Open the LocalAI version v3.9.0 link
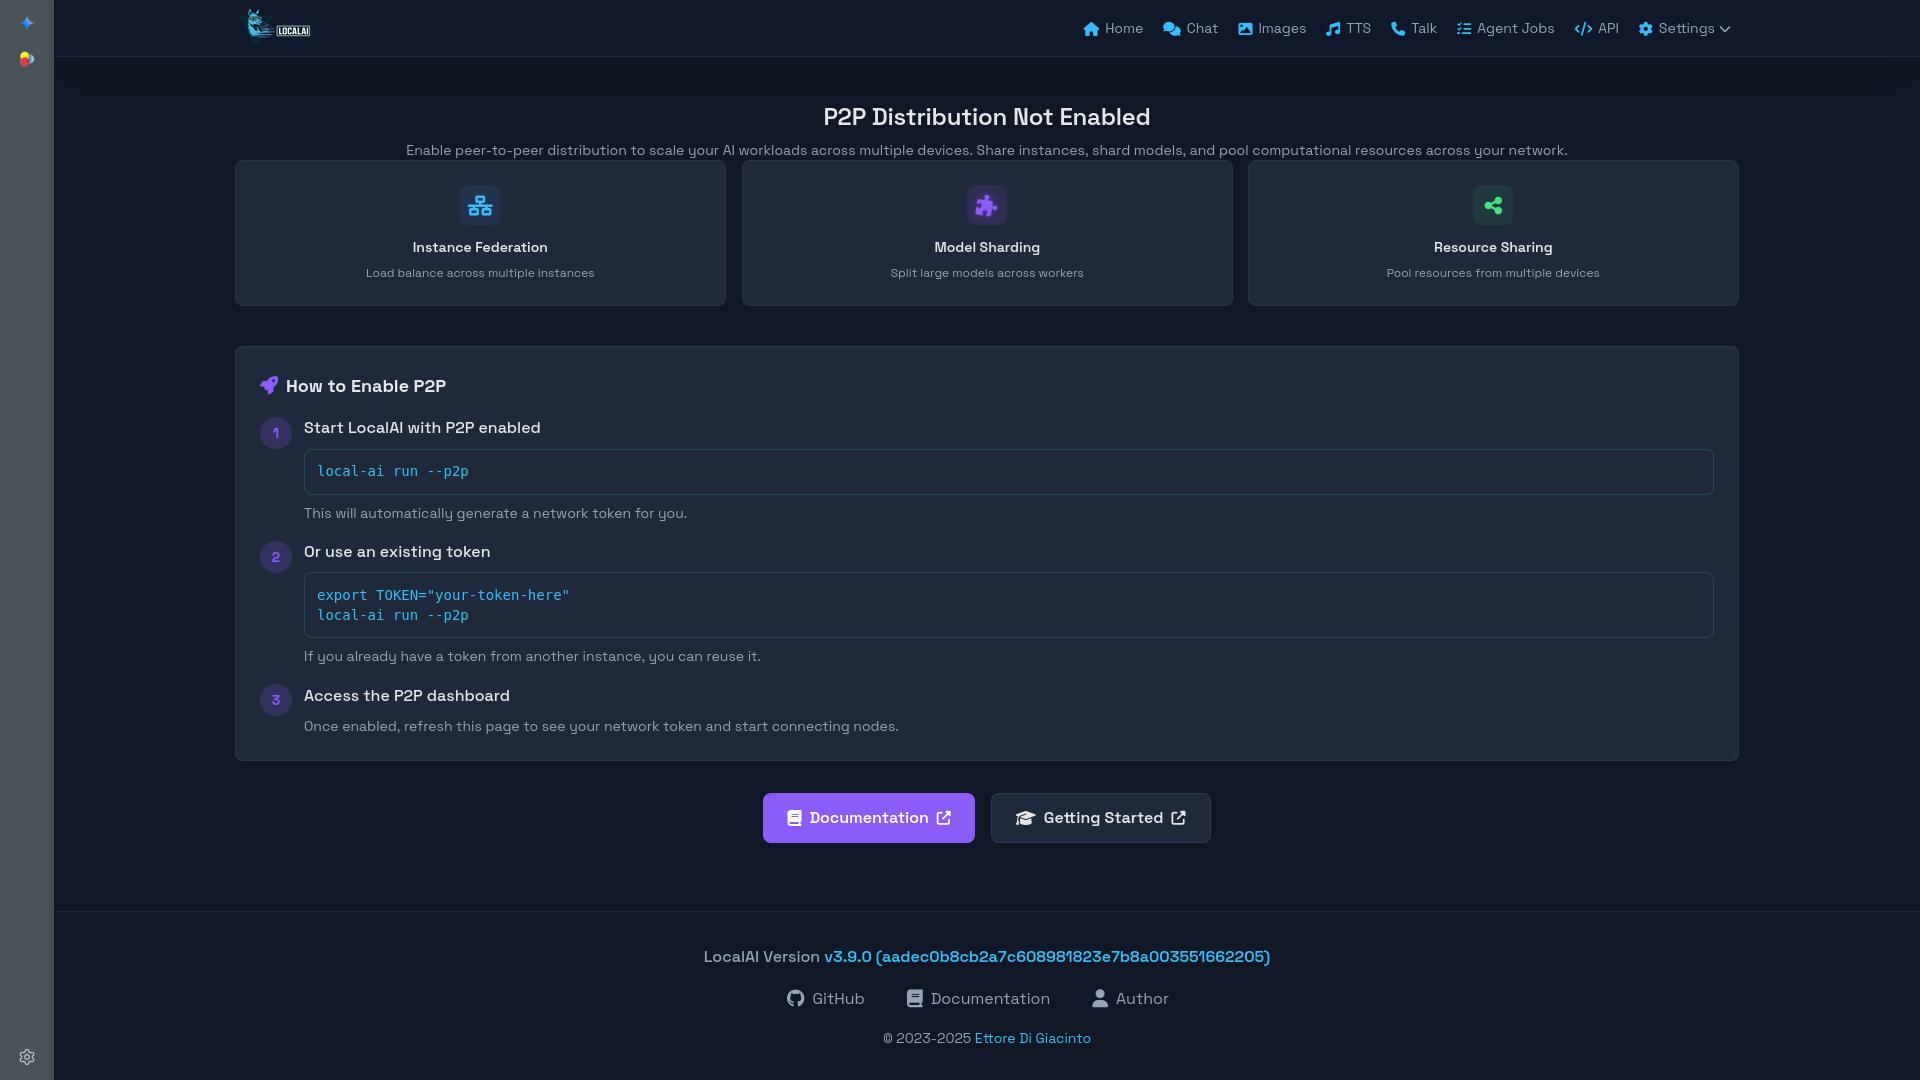Screen dimensions: 1920x1080 [x=1047, y=957]
